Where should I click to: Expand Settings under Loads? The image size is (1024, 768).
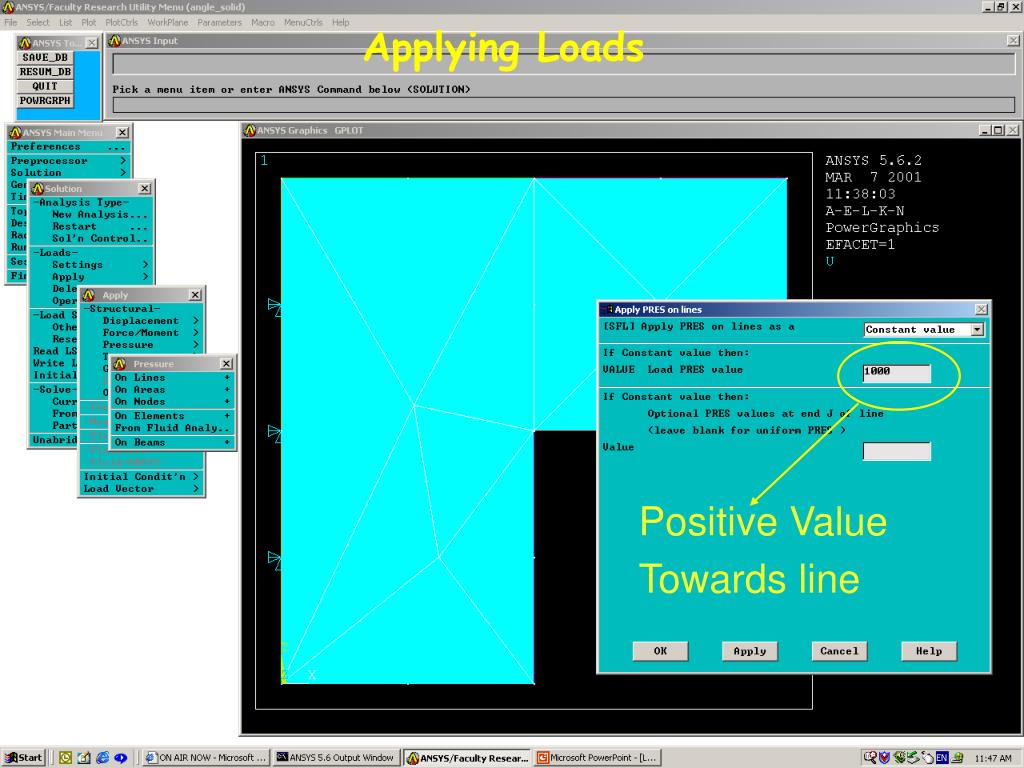[x=99, y=264]
